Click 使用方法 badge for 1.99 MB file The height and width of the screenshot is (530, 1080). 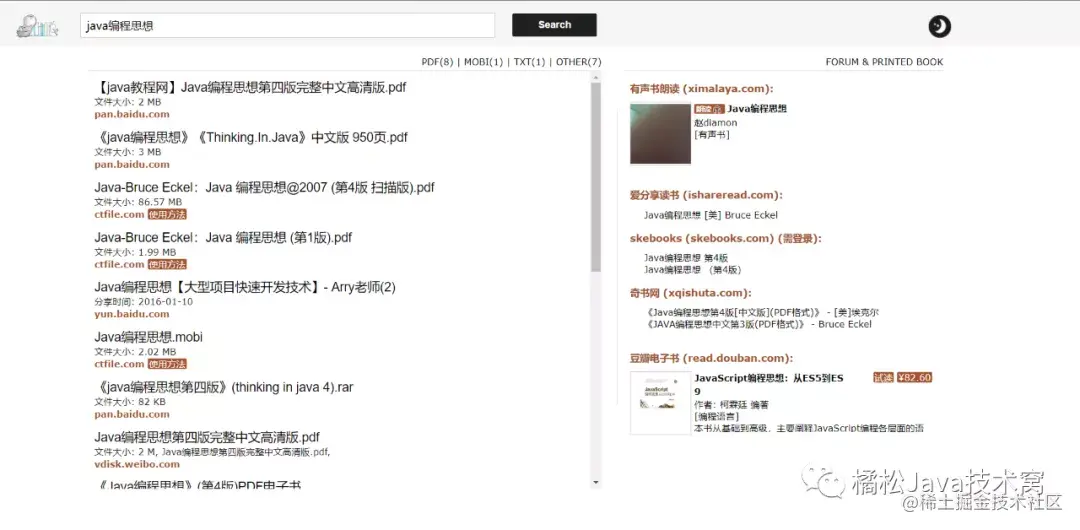tap(167, 265)
